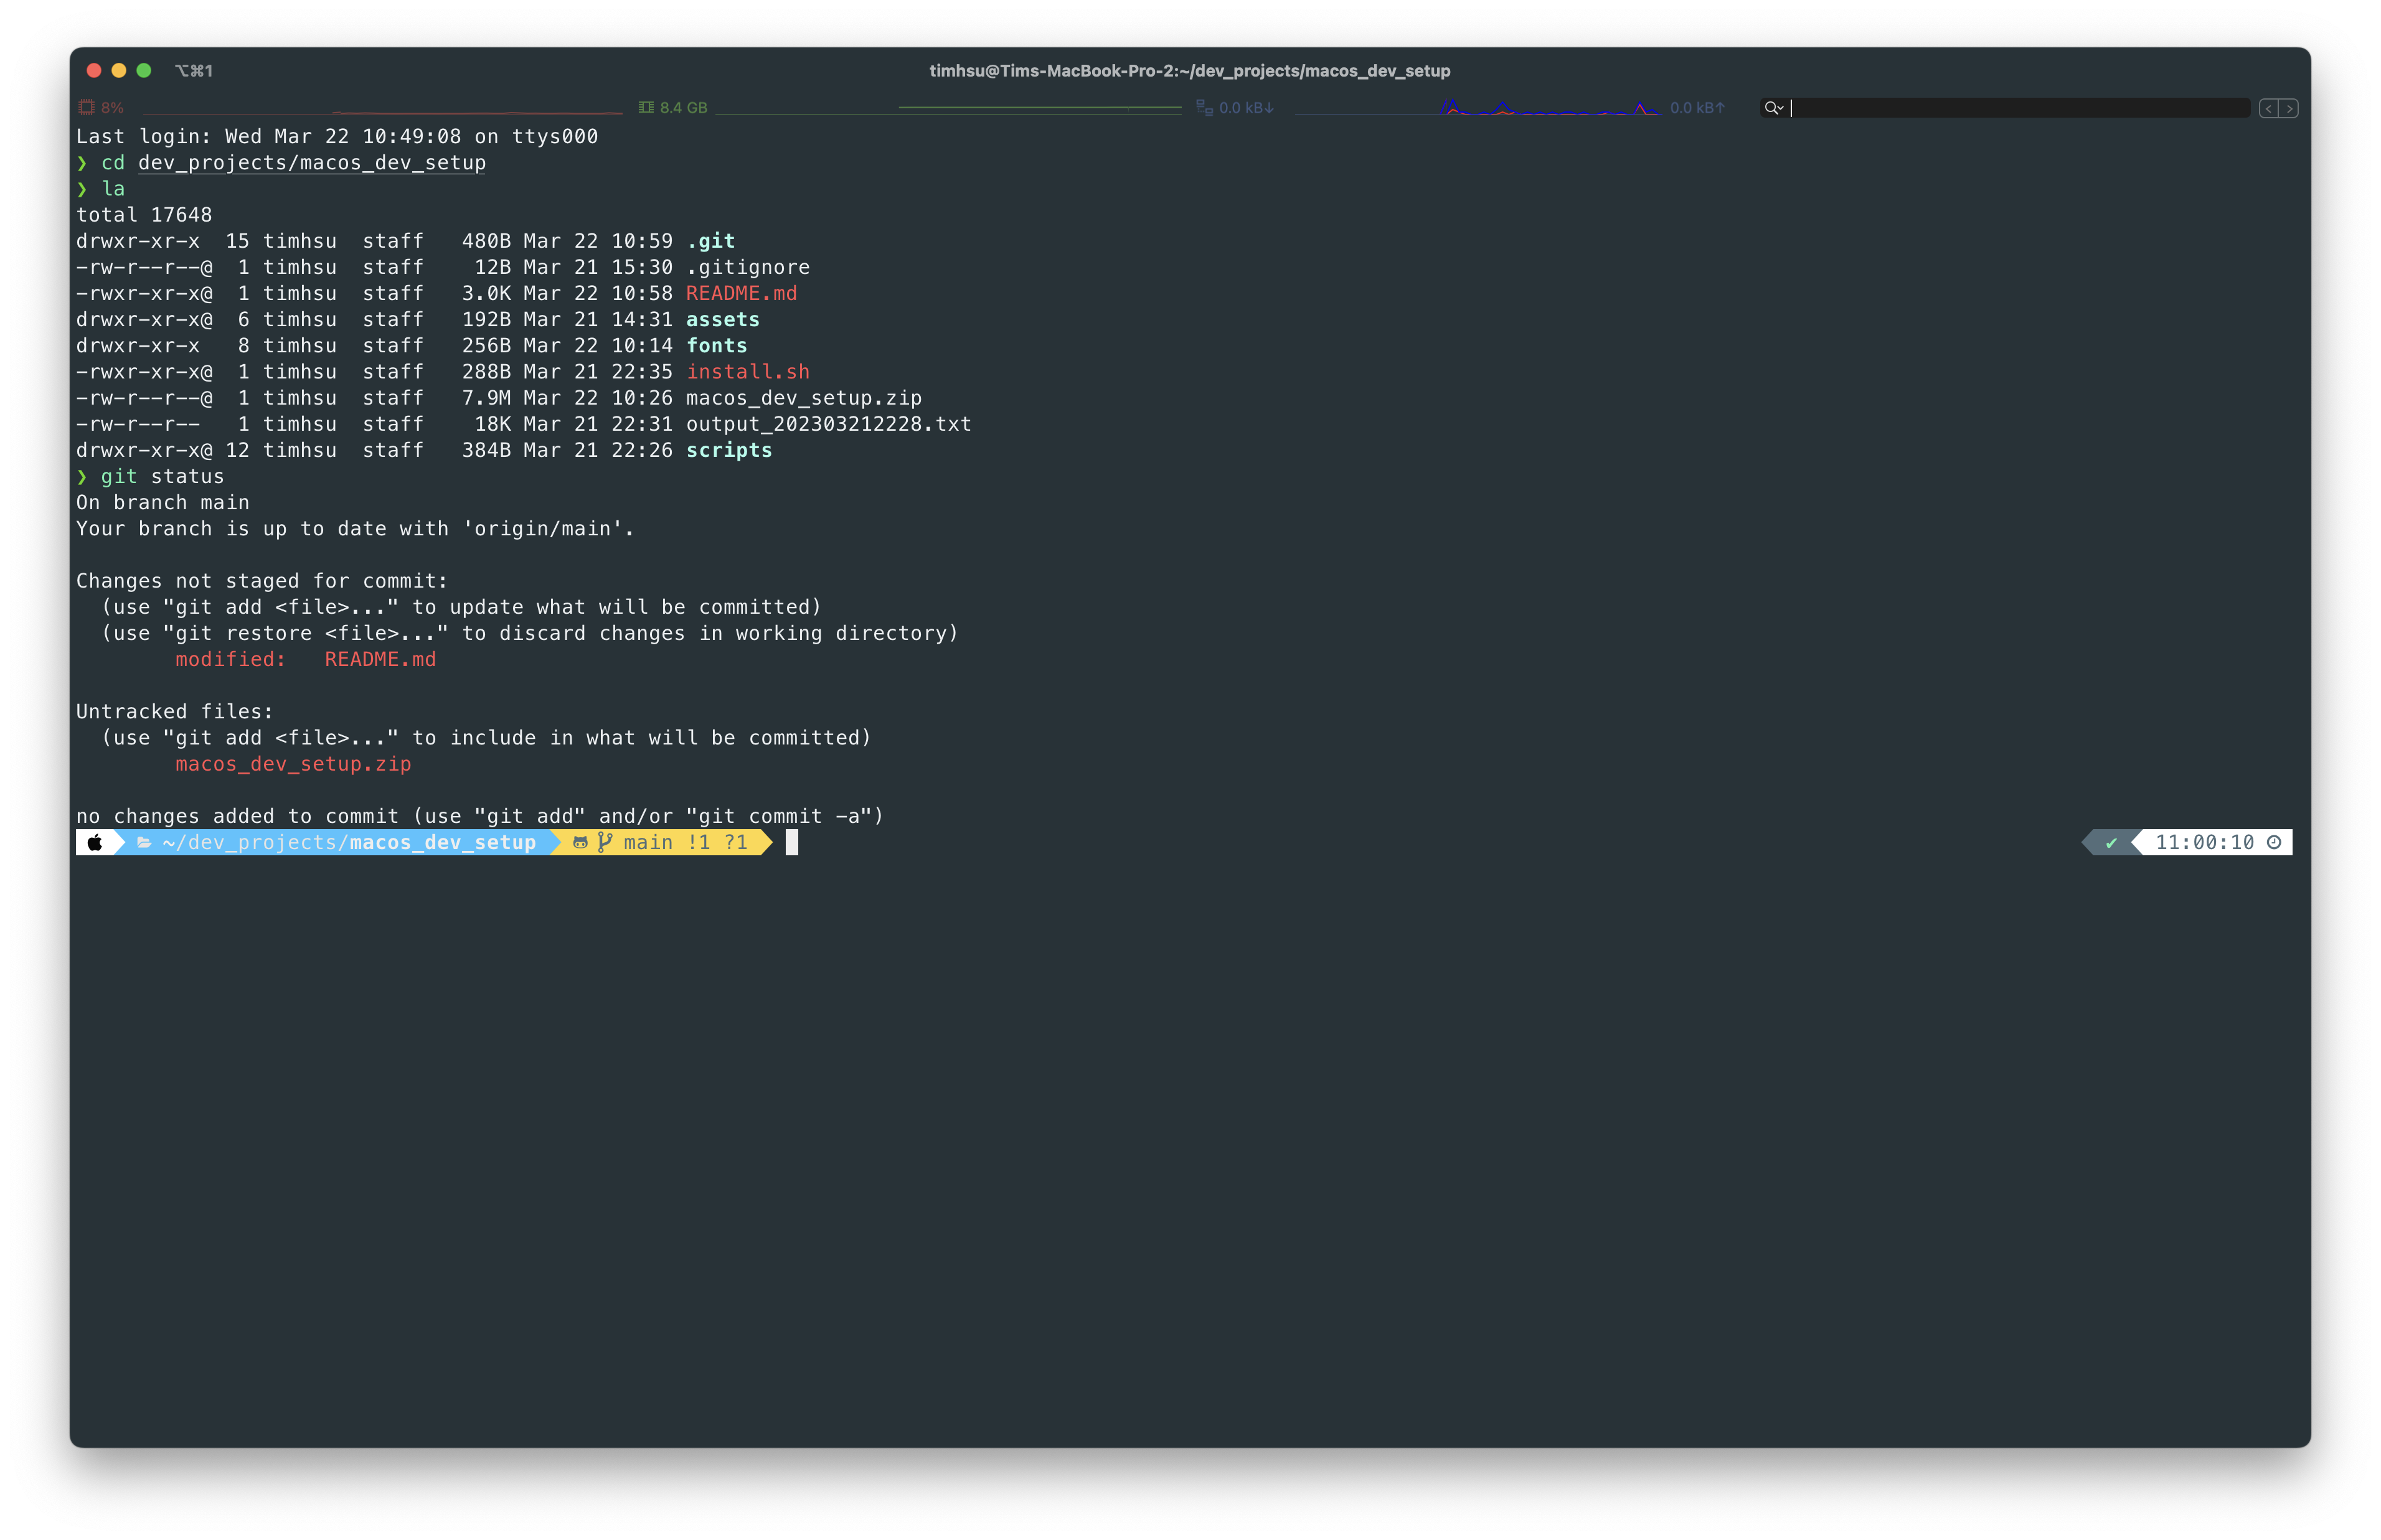2381x1540 pixels.
Task: Go to next search result arrow
Action: pos(2289,108)
